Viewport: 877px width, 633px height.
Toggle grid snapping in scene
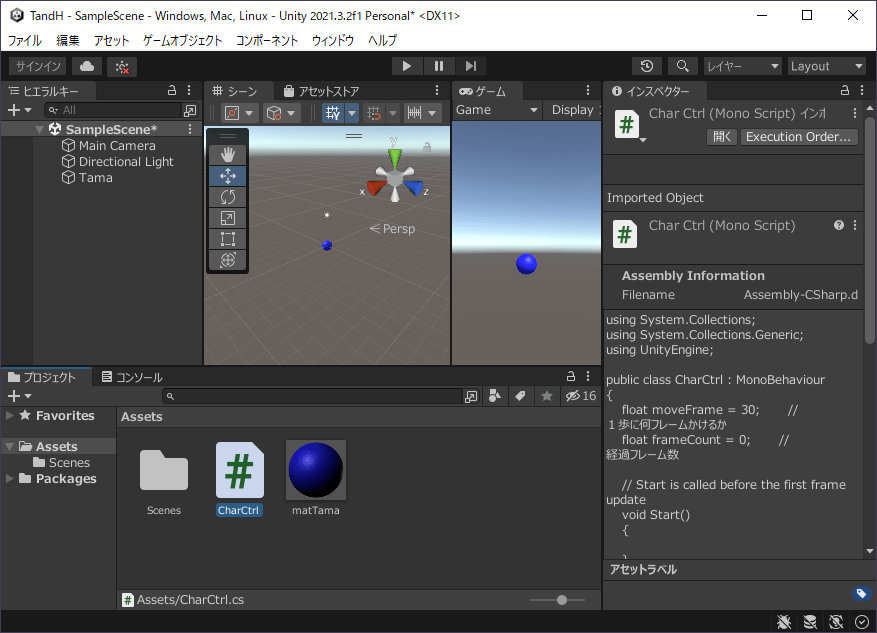pos(374,113)
